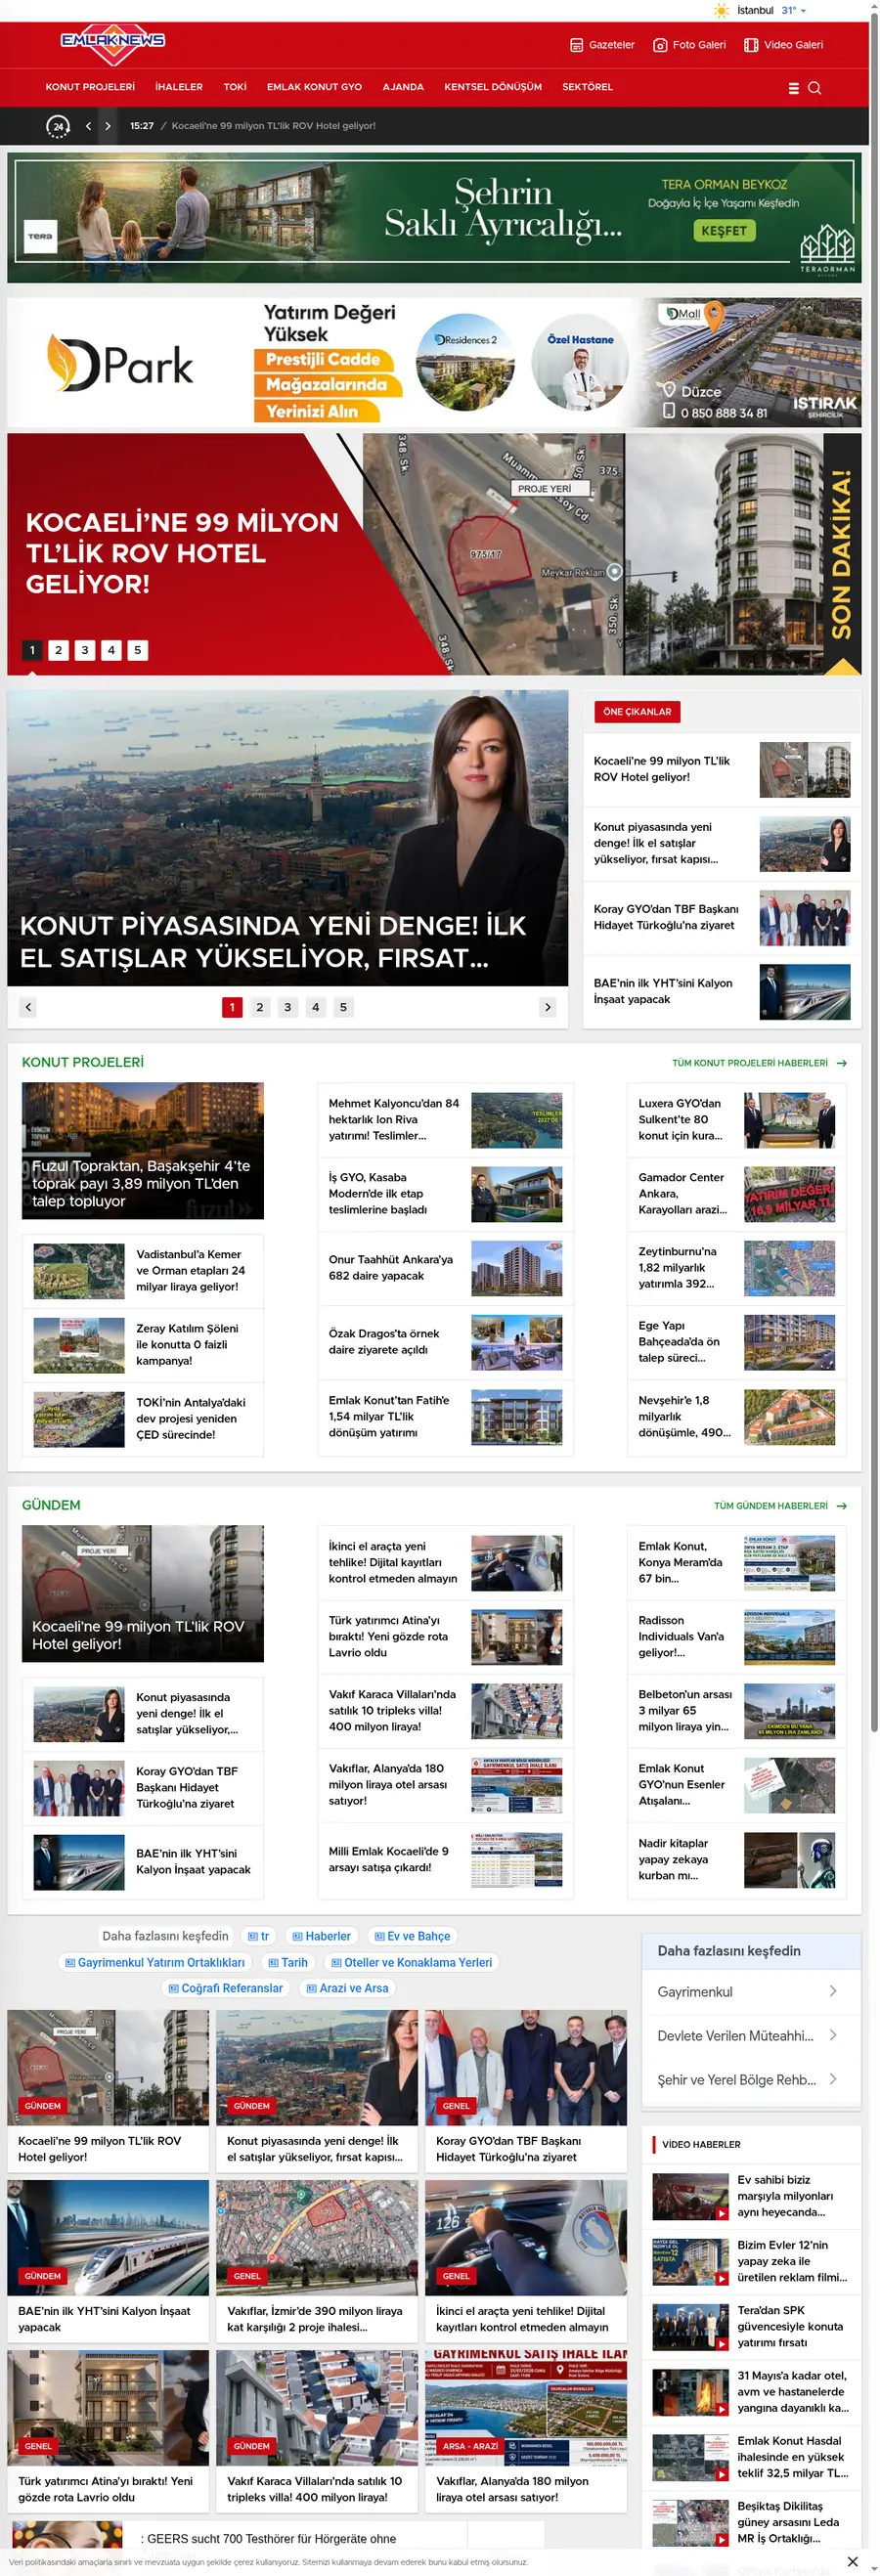Select page 1 of main news slider
This screenshot has height=2576, width=880.
pos(232,1007)
